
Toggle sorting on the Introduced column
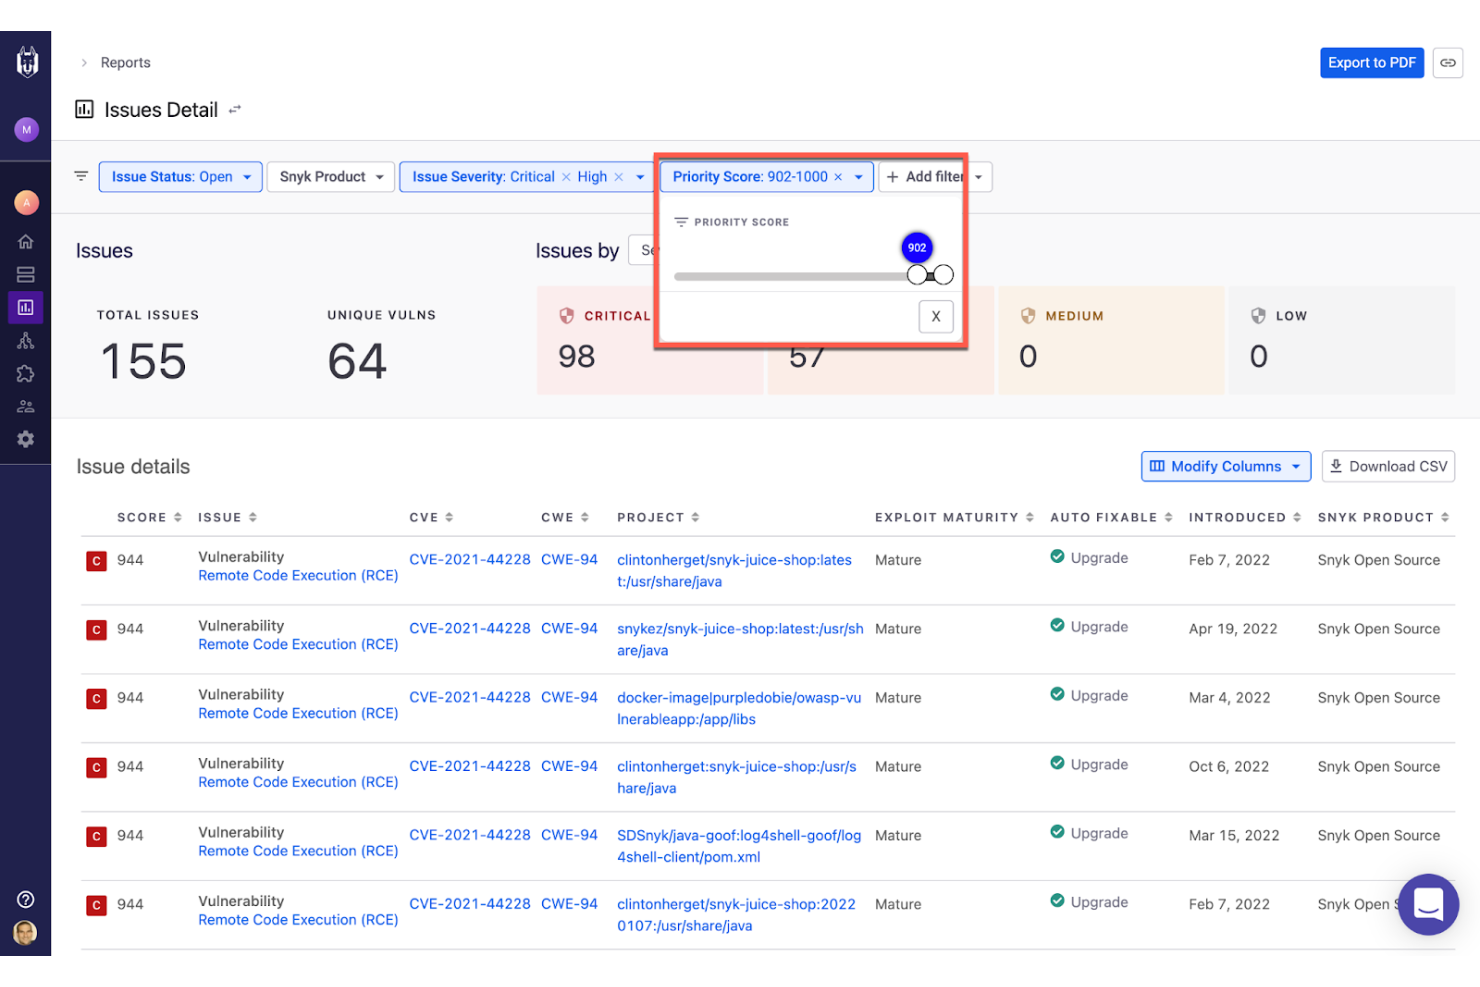(x=1298, y=517)
